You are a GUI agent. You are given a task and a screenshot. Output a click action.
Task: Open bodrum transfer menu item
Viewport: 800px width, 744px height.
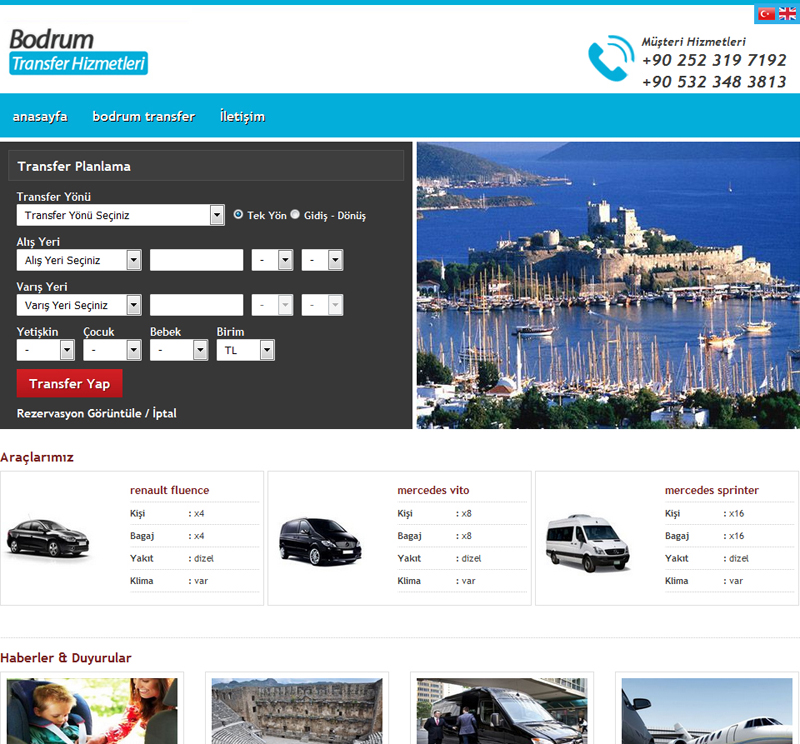click(x=144, y=116)
